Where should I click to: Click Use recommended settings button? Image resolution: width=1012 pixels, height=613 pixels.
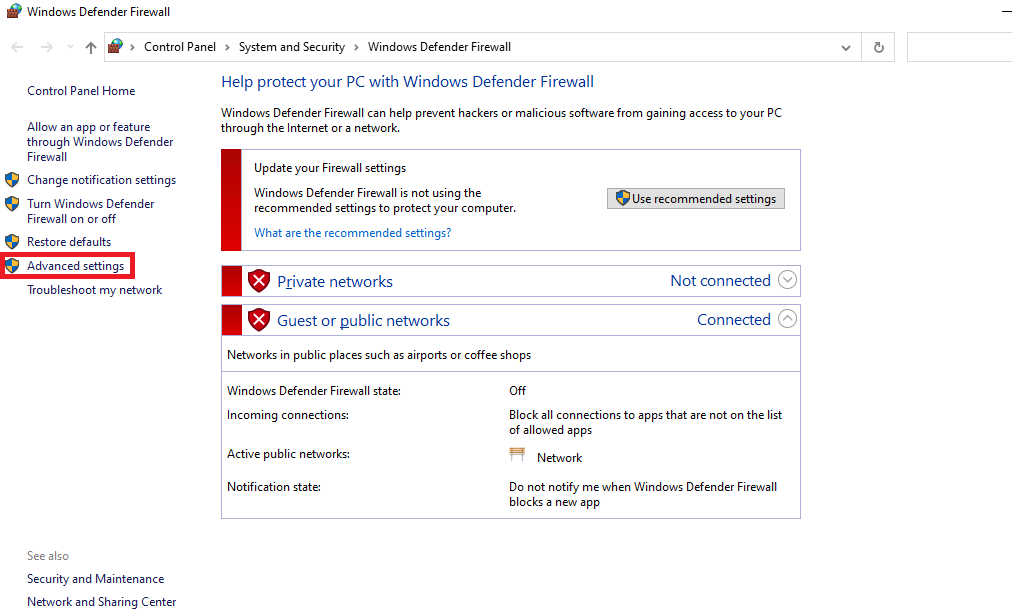tap(696, 199)
